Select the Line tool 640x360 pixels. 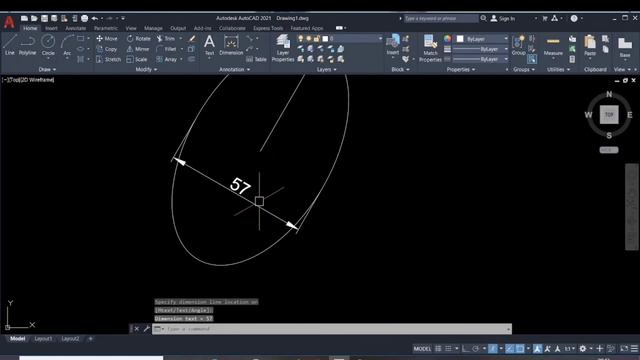[x=10, y=44]
